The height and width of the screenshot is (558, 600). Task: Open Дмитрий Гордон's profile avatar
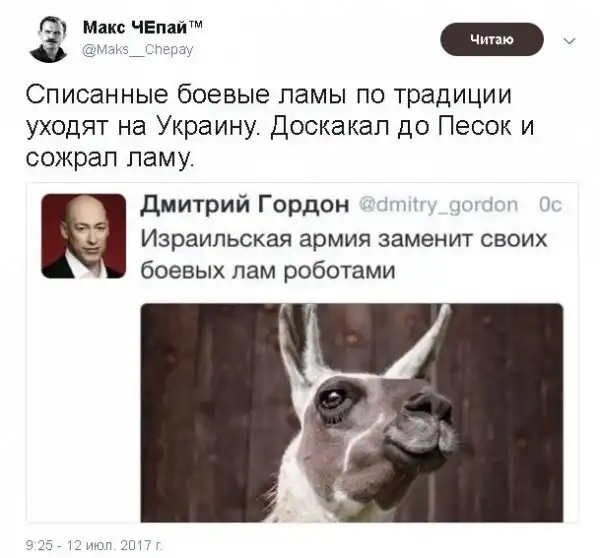tap(83, 236)
